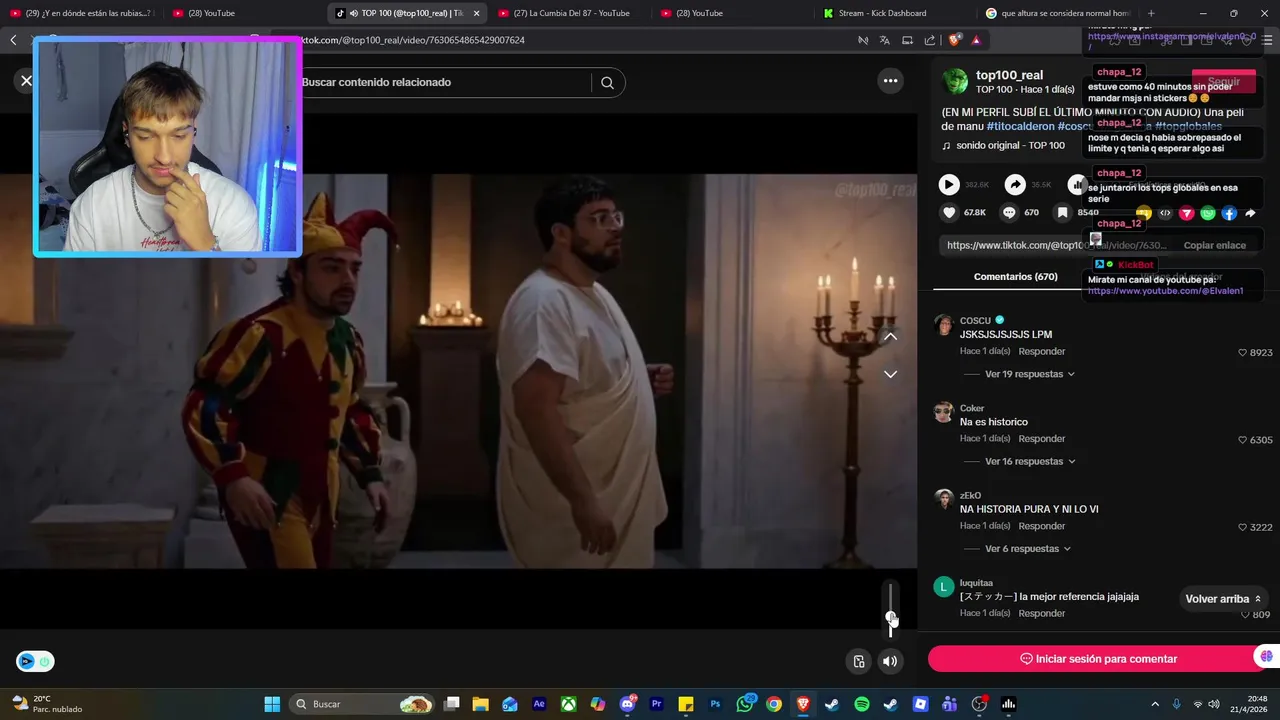Click the floating player icon beside the speaker

click(x=859, y=661)
